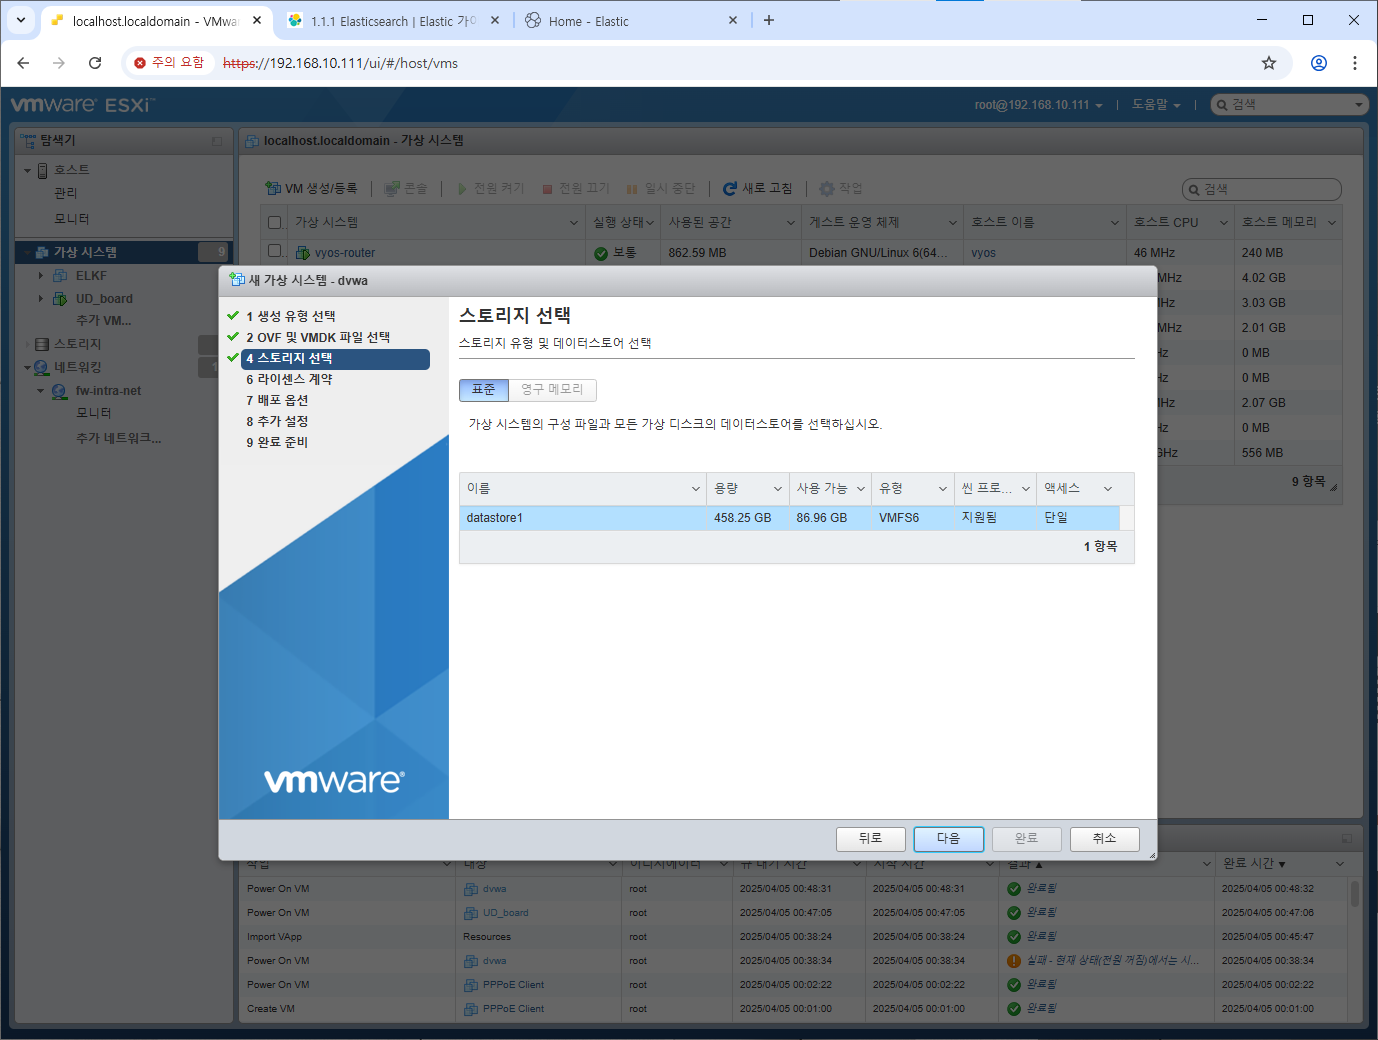
Task: Reload the page with the refresh icon
Action: tap(95, 63)
